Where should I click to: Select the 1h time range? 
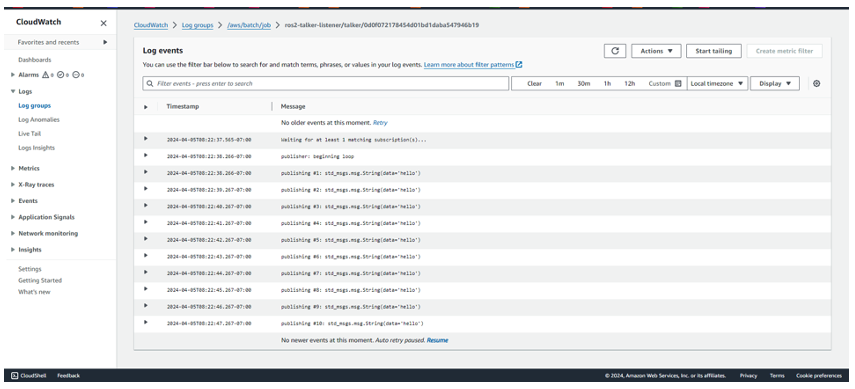[x=607, y=83]
